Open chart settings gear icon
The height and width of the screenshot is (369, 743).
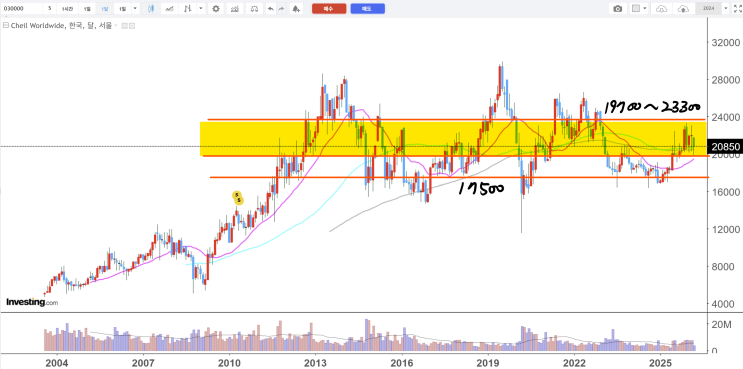[x=216, y=9]
